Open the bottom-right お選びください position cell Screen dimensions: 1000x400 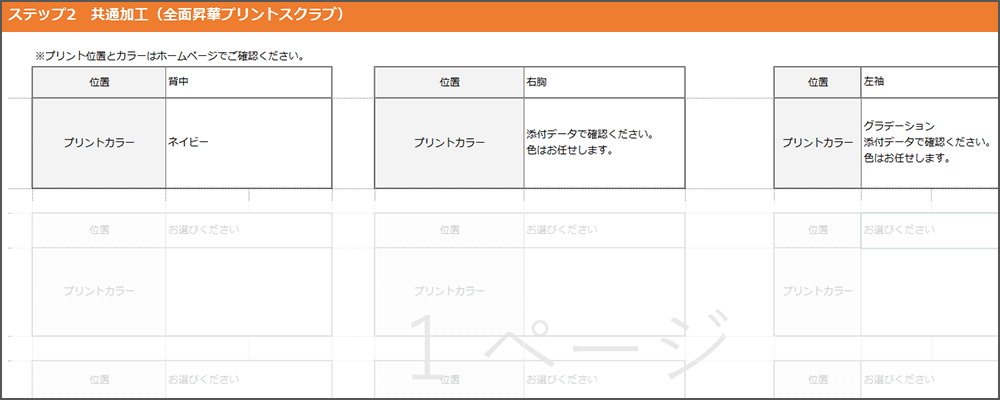(x=926, y=380)
